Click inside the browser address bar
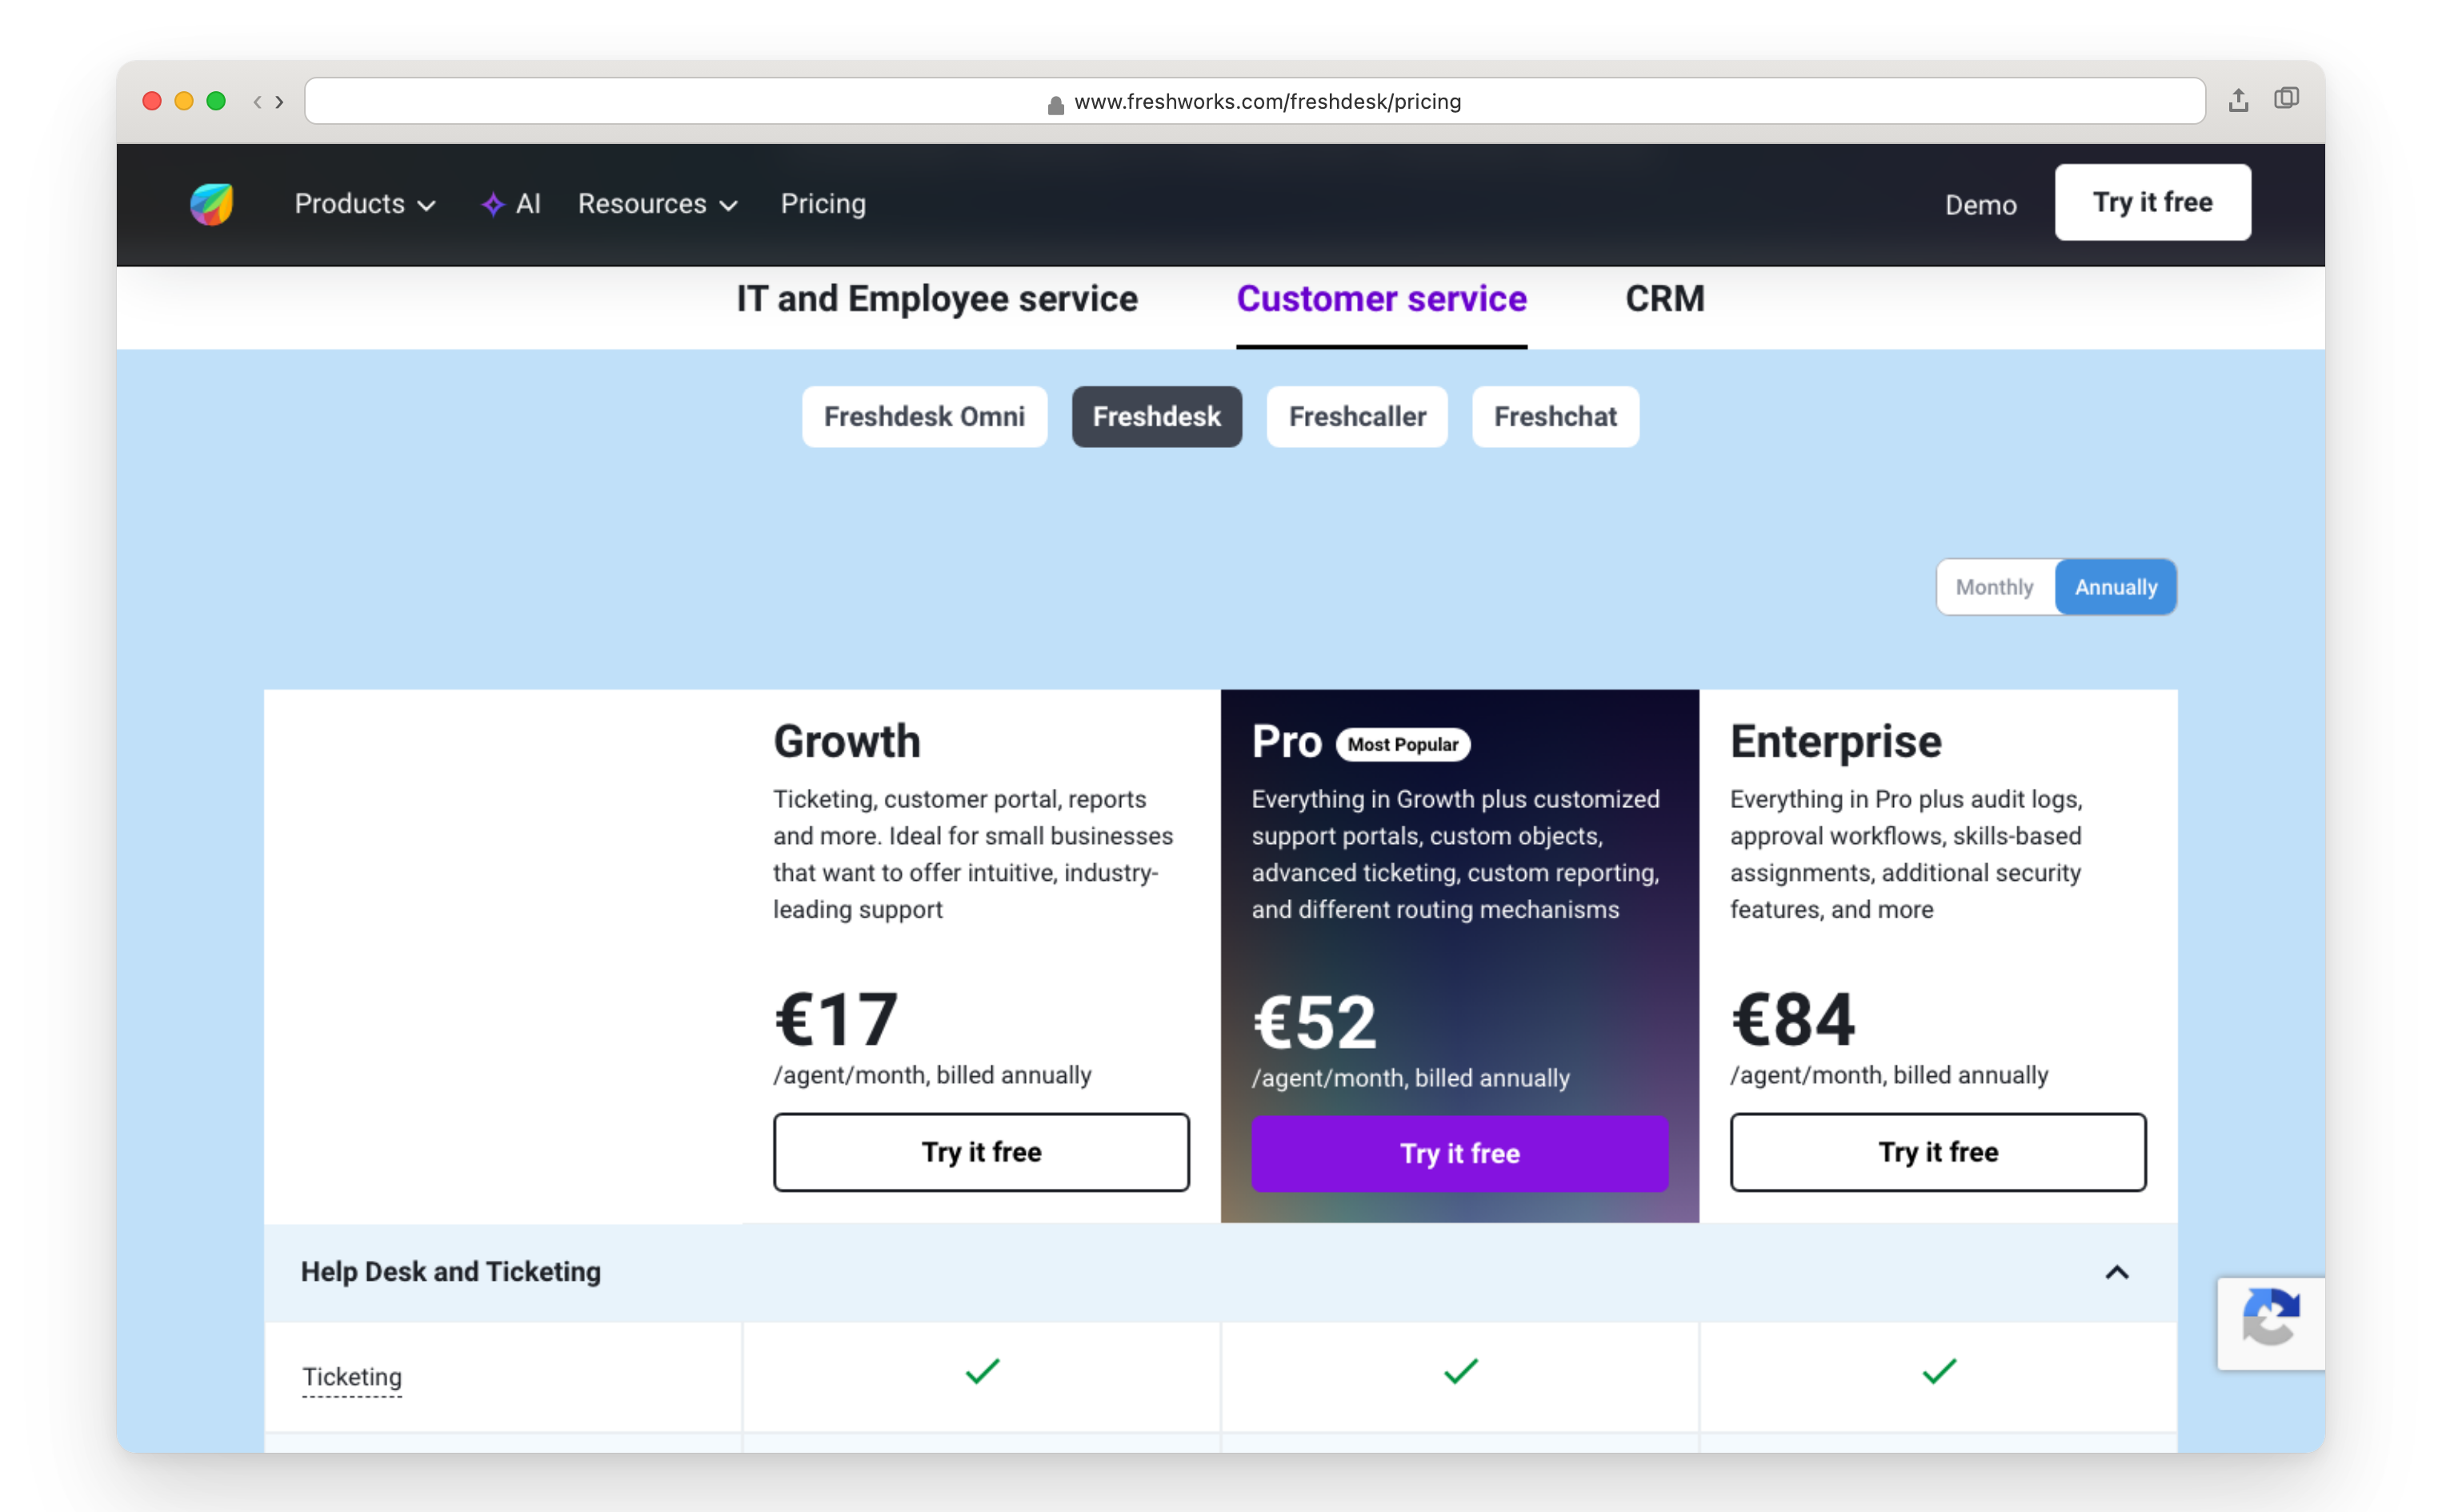2442x1512 pixels. coord(1255,100)
